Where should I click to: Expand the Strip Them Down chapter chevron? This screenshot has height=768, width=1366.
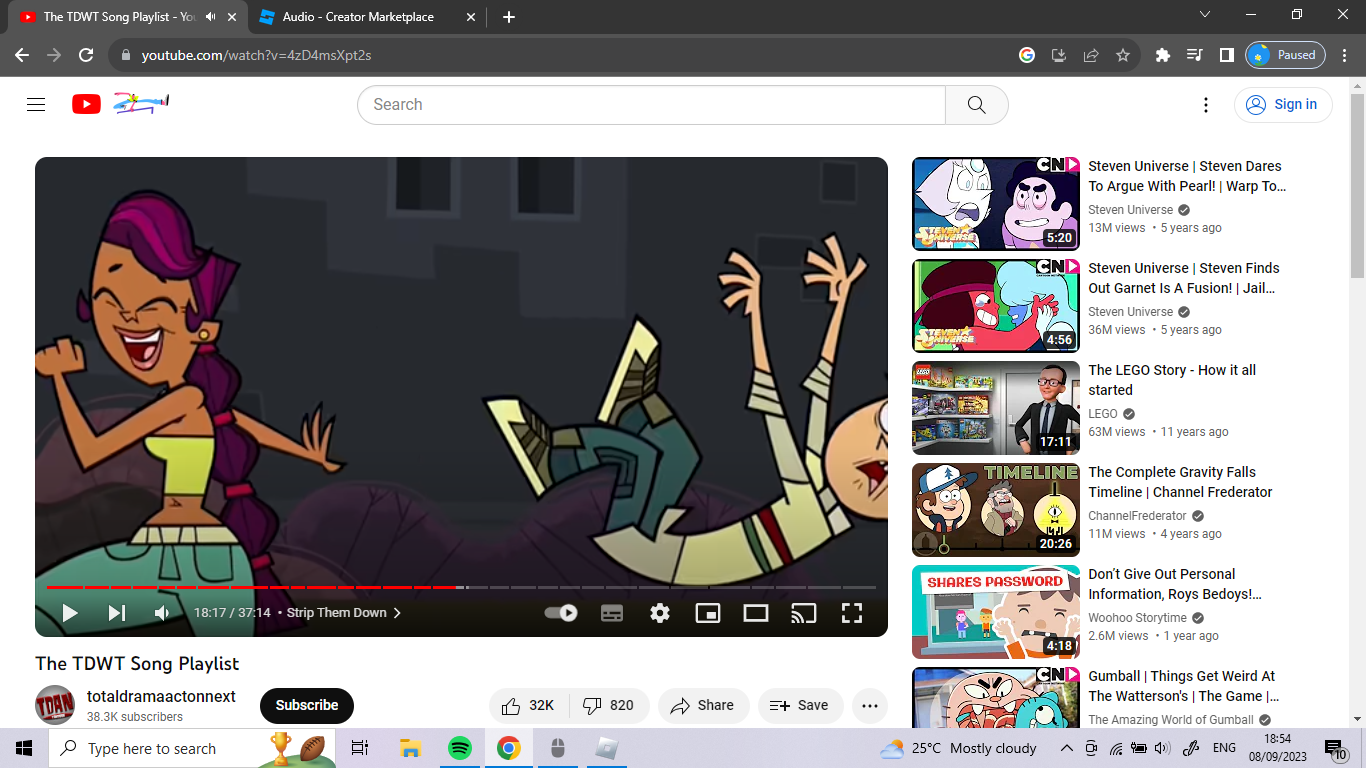pyautogui.click(x=397, y=613)
